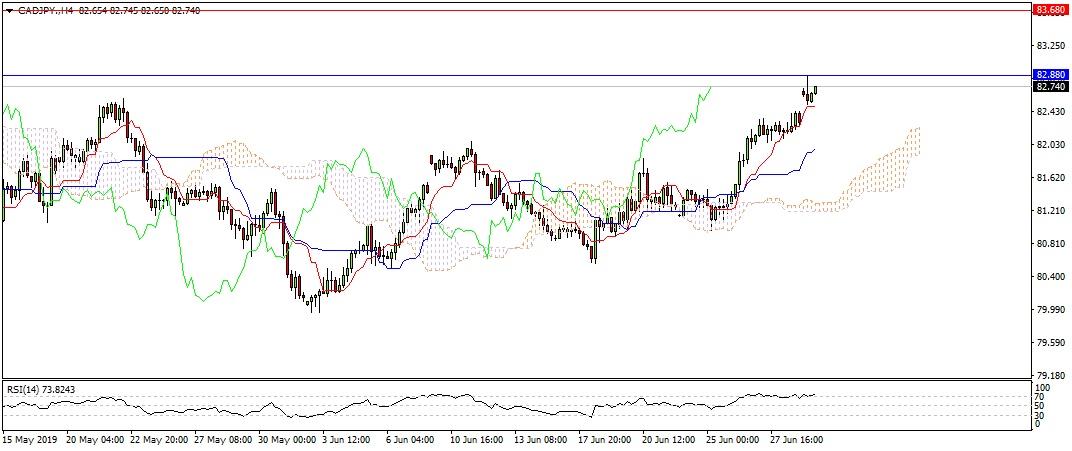Click the 27 Jun 16:00 time label
Viewport: 1072px width, 451px height.
click(796, 439)
